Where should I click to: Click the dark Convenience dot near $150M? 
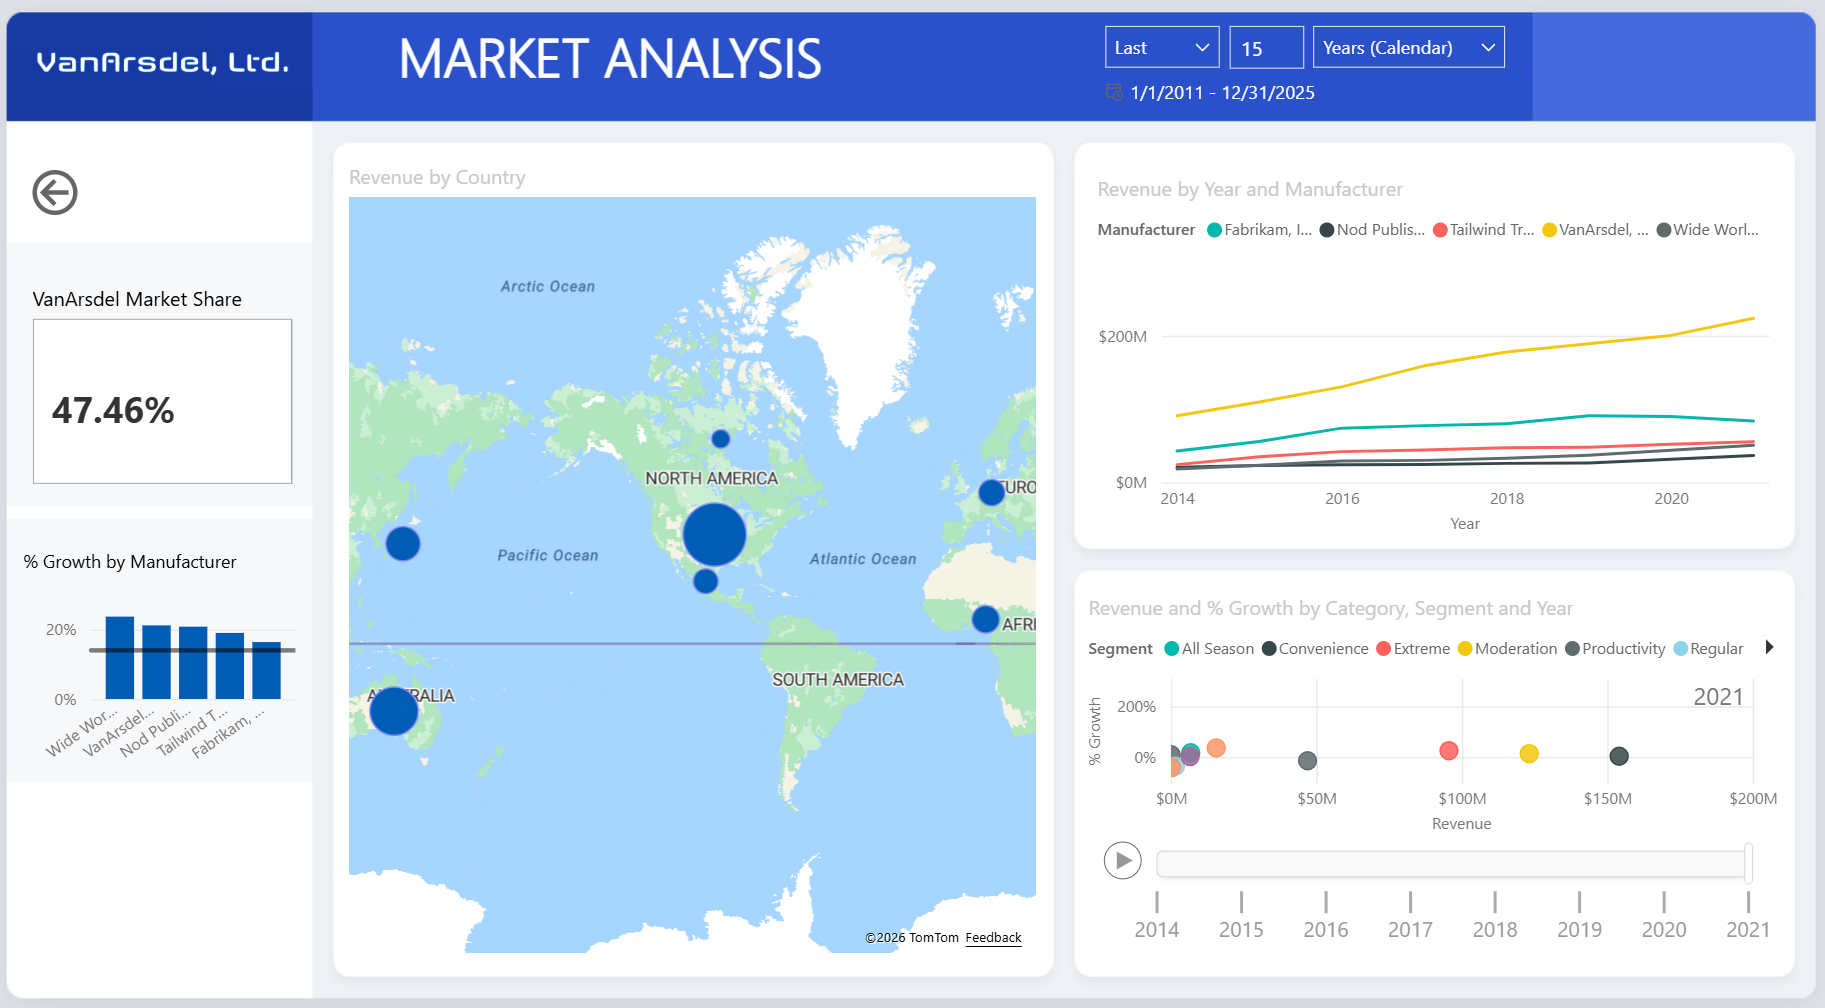1619,756
